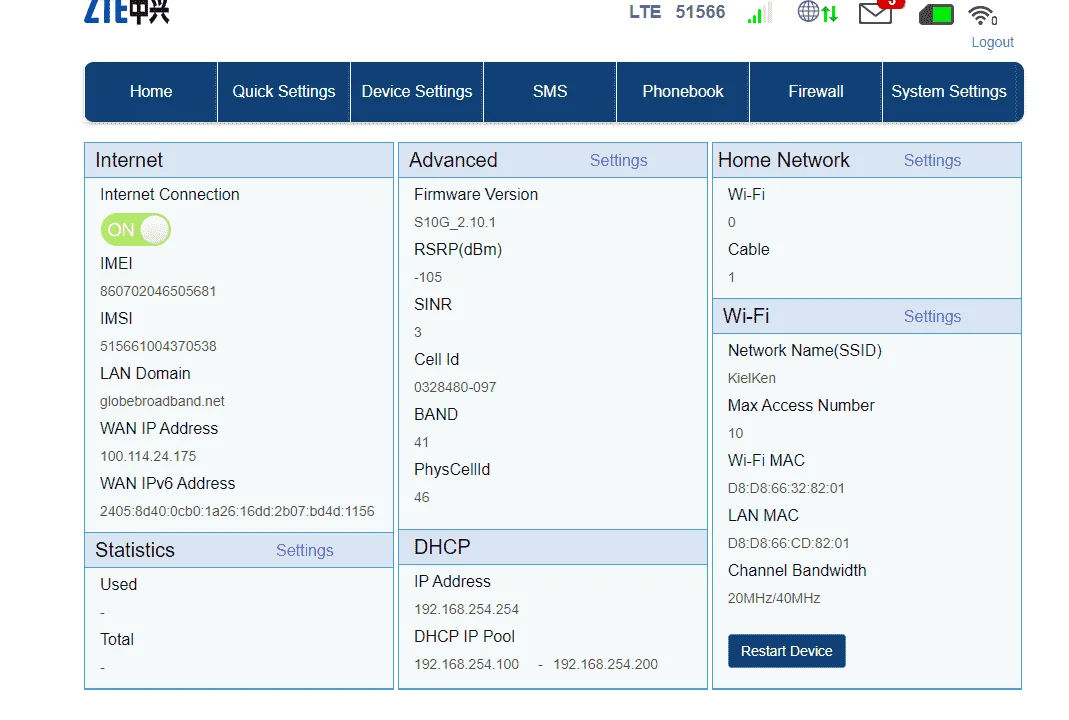Image resolution: width=1069 pixels, height=720 pixels.
Task: Open Settings link in Advanced panel
Action: 618,160
